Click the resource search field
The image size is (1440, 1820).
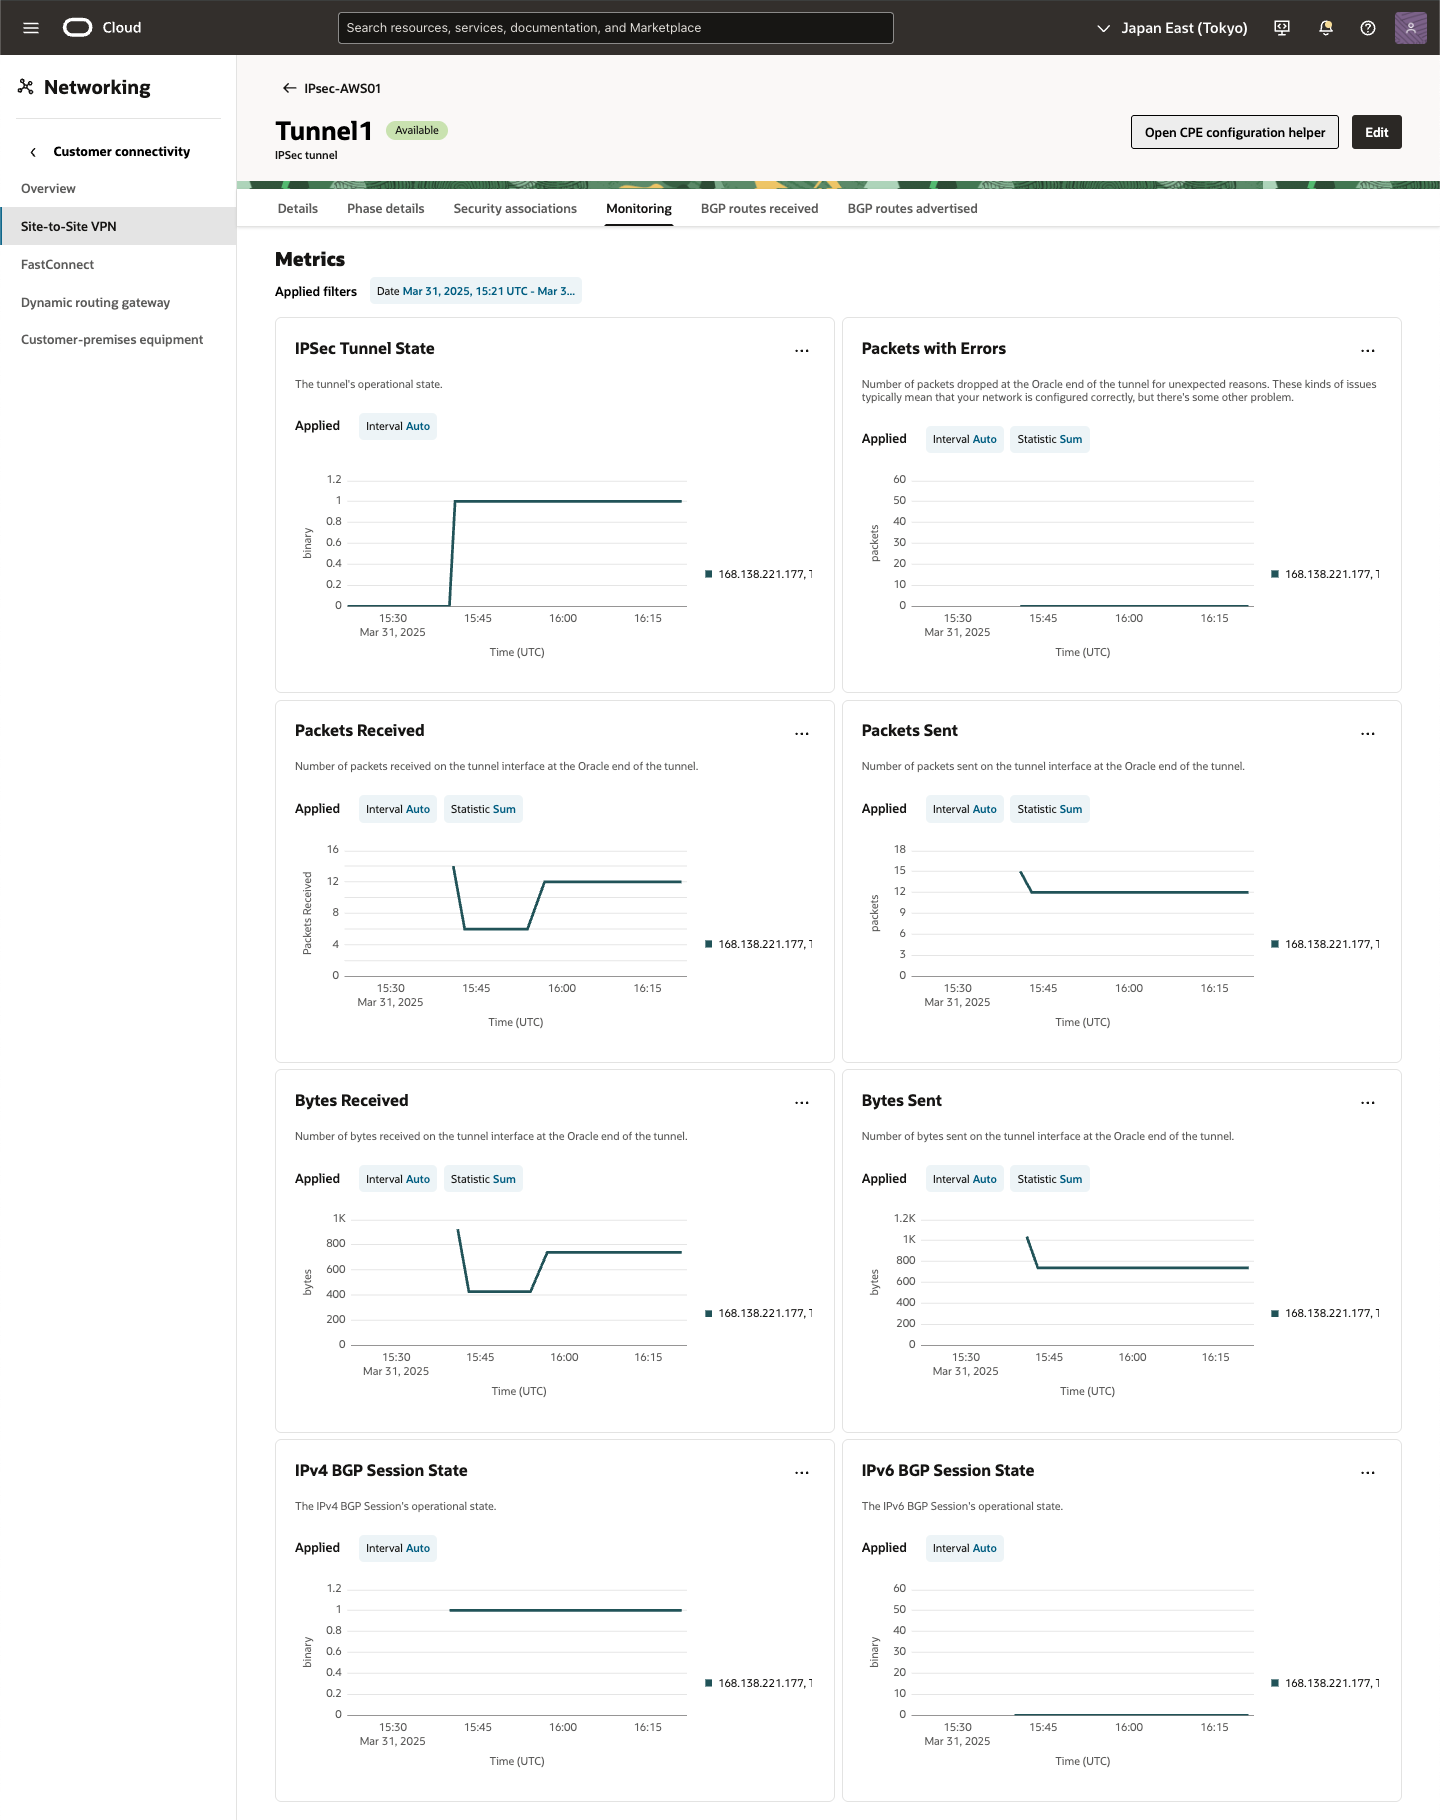click(x=615, y=28)
